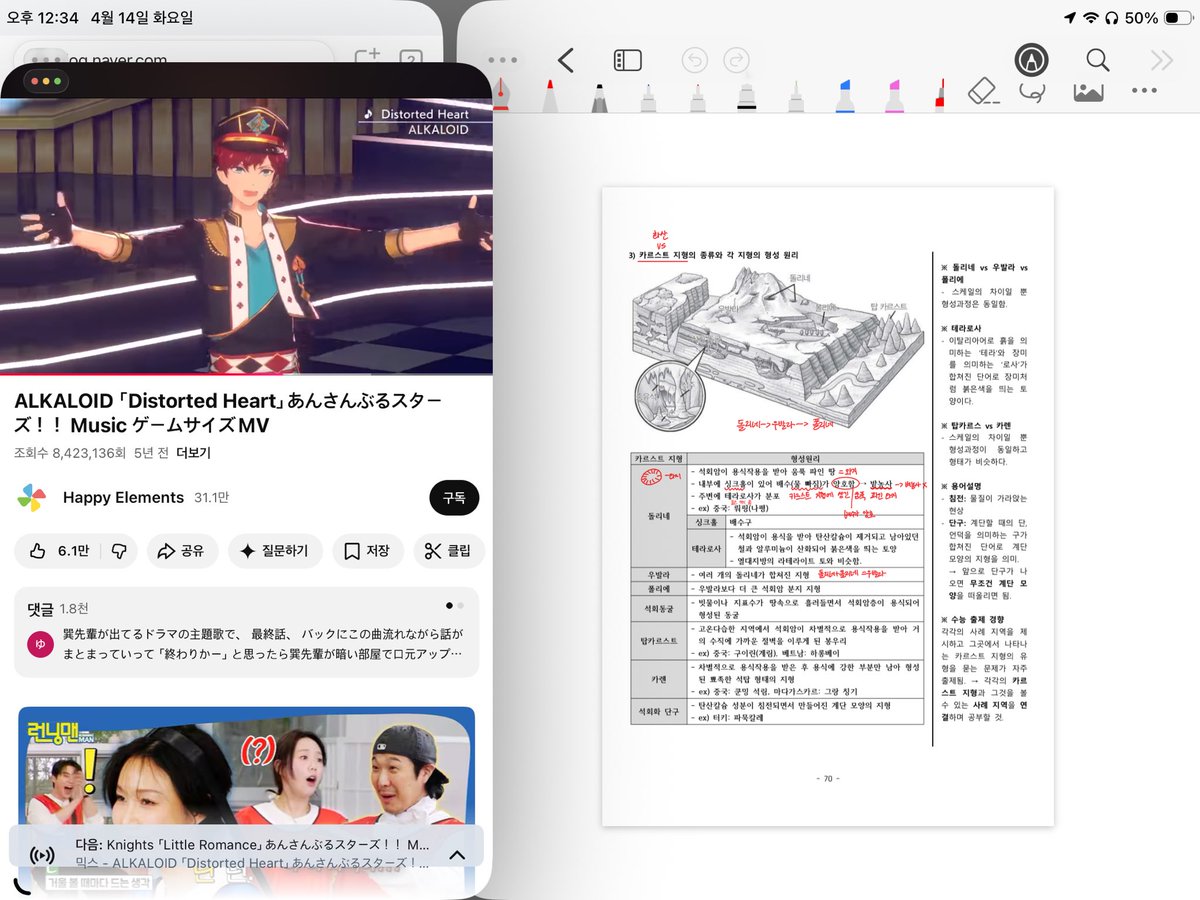Screen dimensions: 1200x900
Task: Tap the status bar clock 오후 12:34
Action: tap(41, 18)
